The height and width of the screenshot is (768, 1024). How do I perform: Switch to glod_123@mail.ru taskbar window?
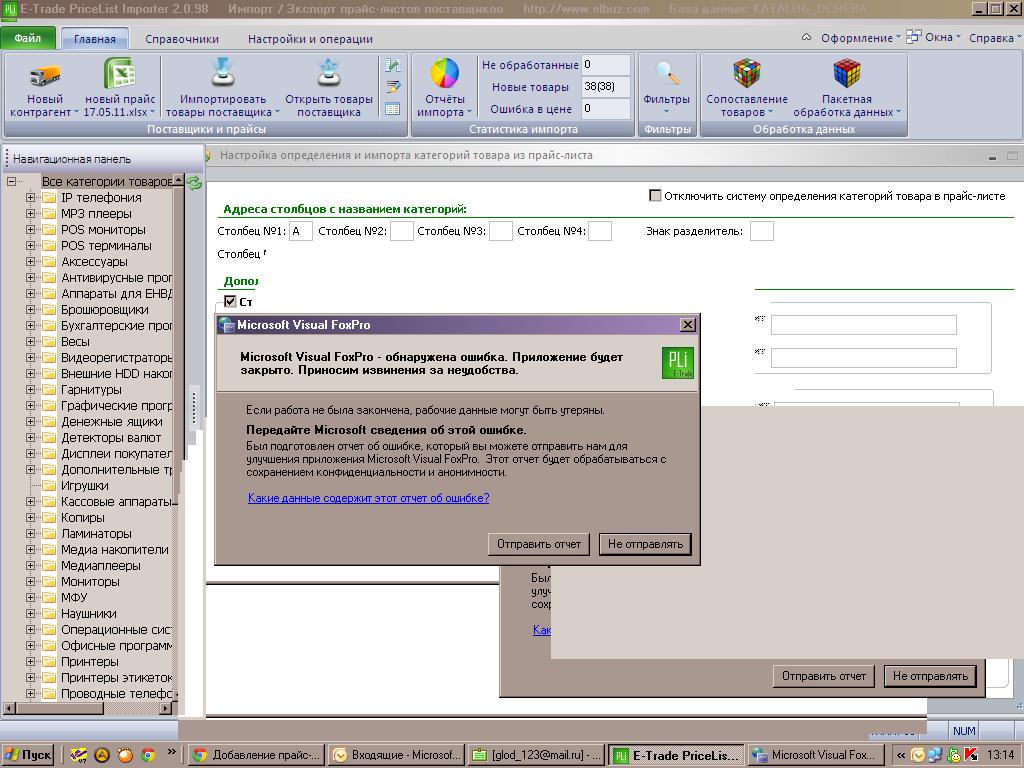click(x=537, y=755)
